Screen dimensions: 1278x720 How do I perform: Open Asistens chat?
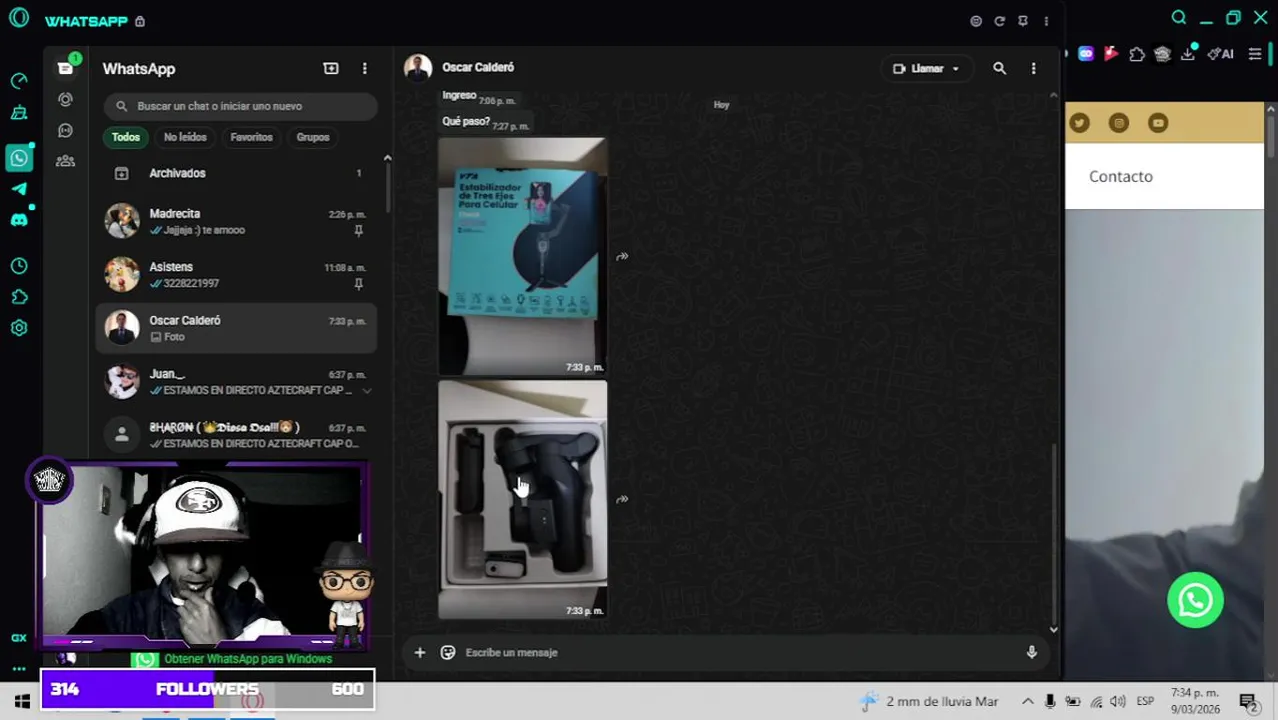236,274
